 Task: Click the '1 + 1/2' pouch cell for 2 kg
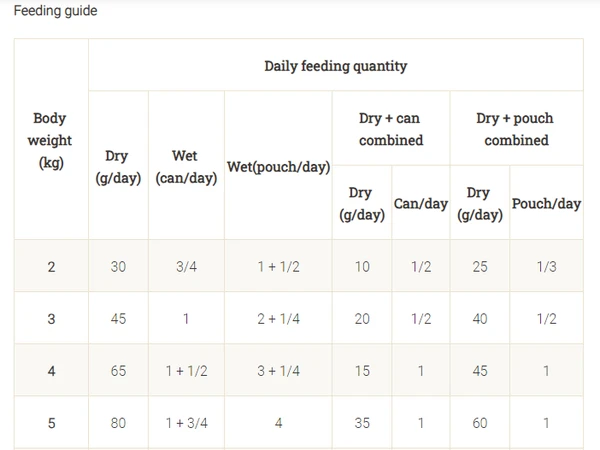(278, 266)
